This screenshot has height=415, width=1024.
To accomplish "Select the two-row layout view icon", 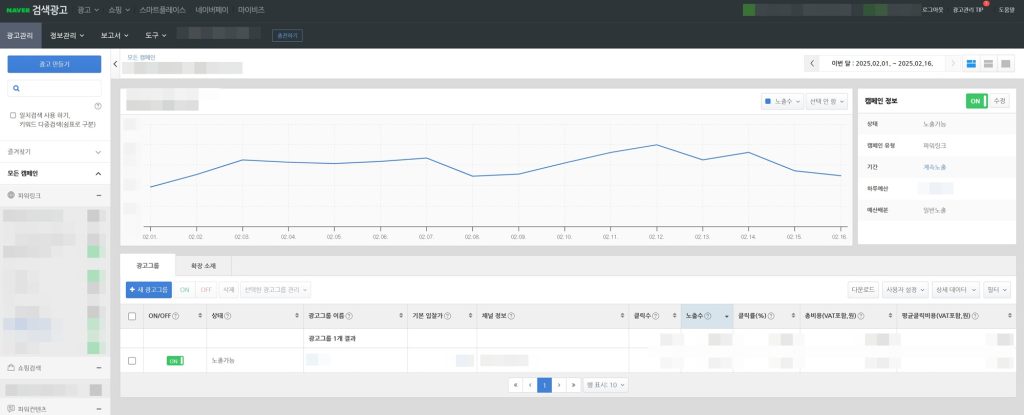I will (988, 63).
